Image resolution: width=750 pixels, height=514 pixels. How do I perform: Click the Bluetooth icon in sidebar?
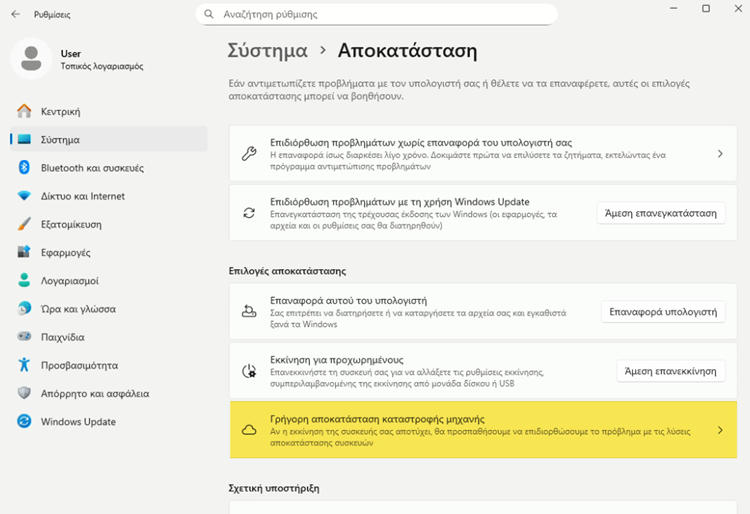point(24,167)
